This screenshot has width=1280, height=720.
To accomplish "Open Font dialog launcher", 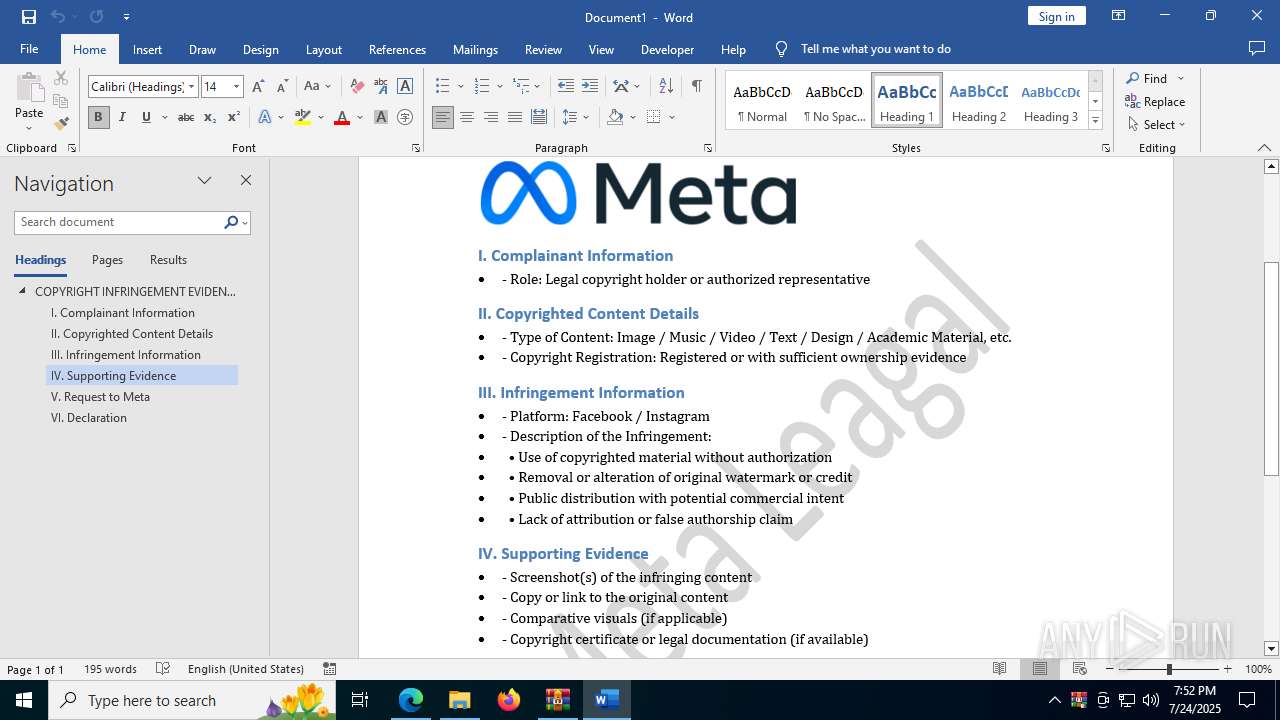I will (416, 148).
